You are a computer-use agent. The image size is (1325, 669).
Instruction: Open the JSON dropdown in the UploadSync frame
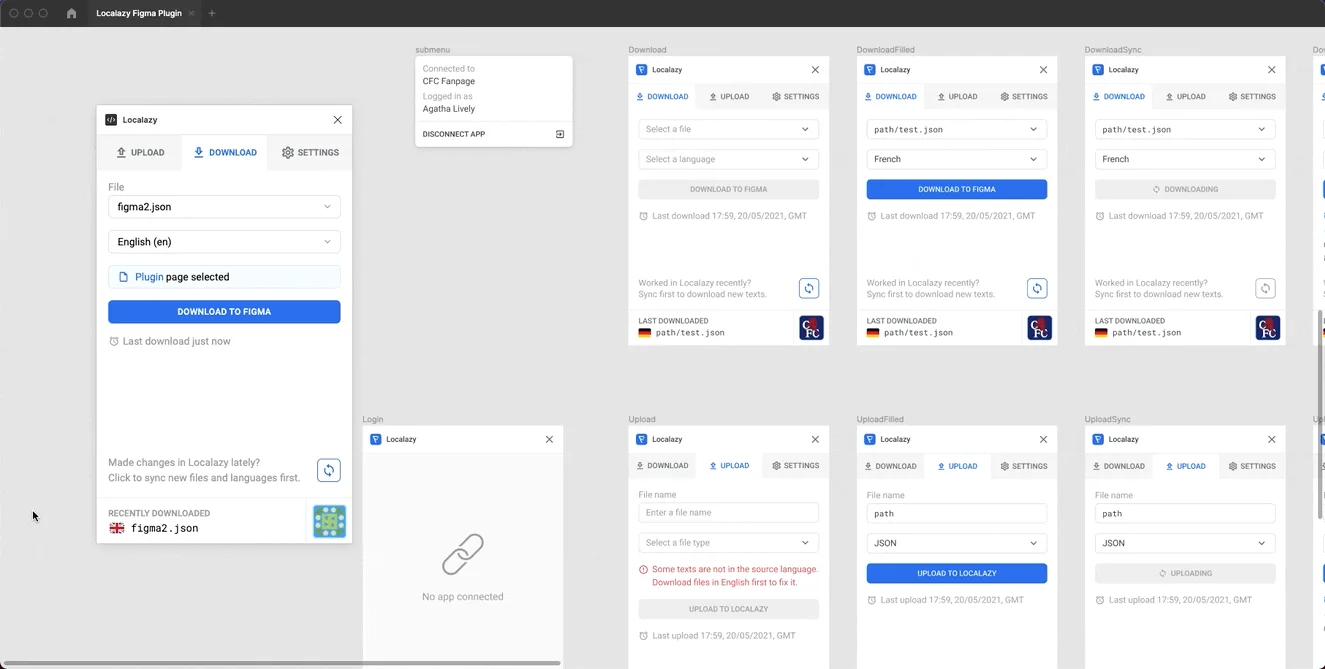[1185, 543]
